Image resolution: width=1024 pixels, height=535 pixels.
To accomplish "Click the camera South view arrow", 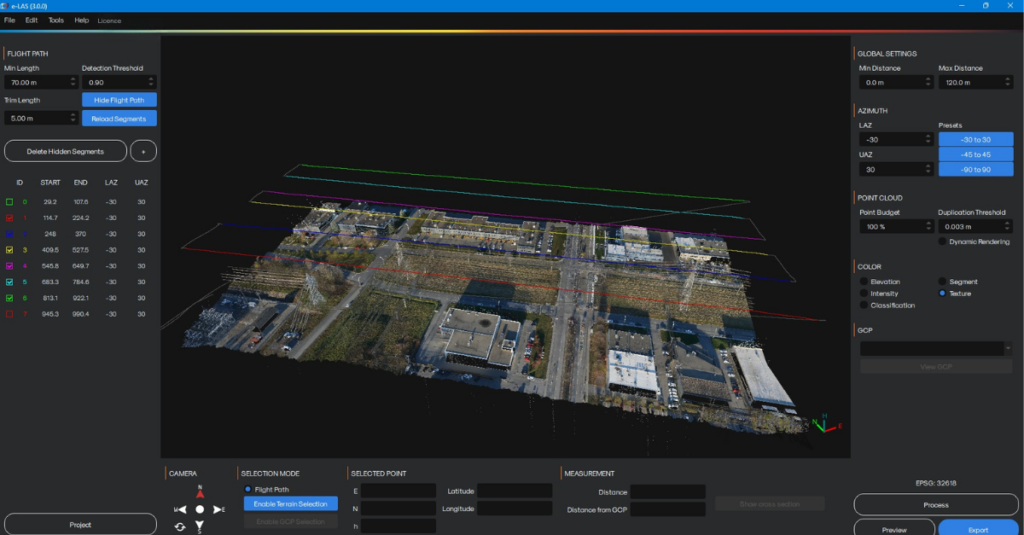I will point(200,525).
